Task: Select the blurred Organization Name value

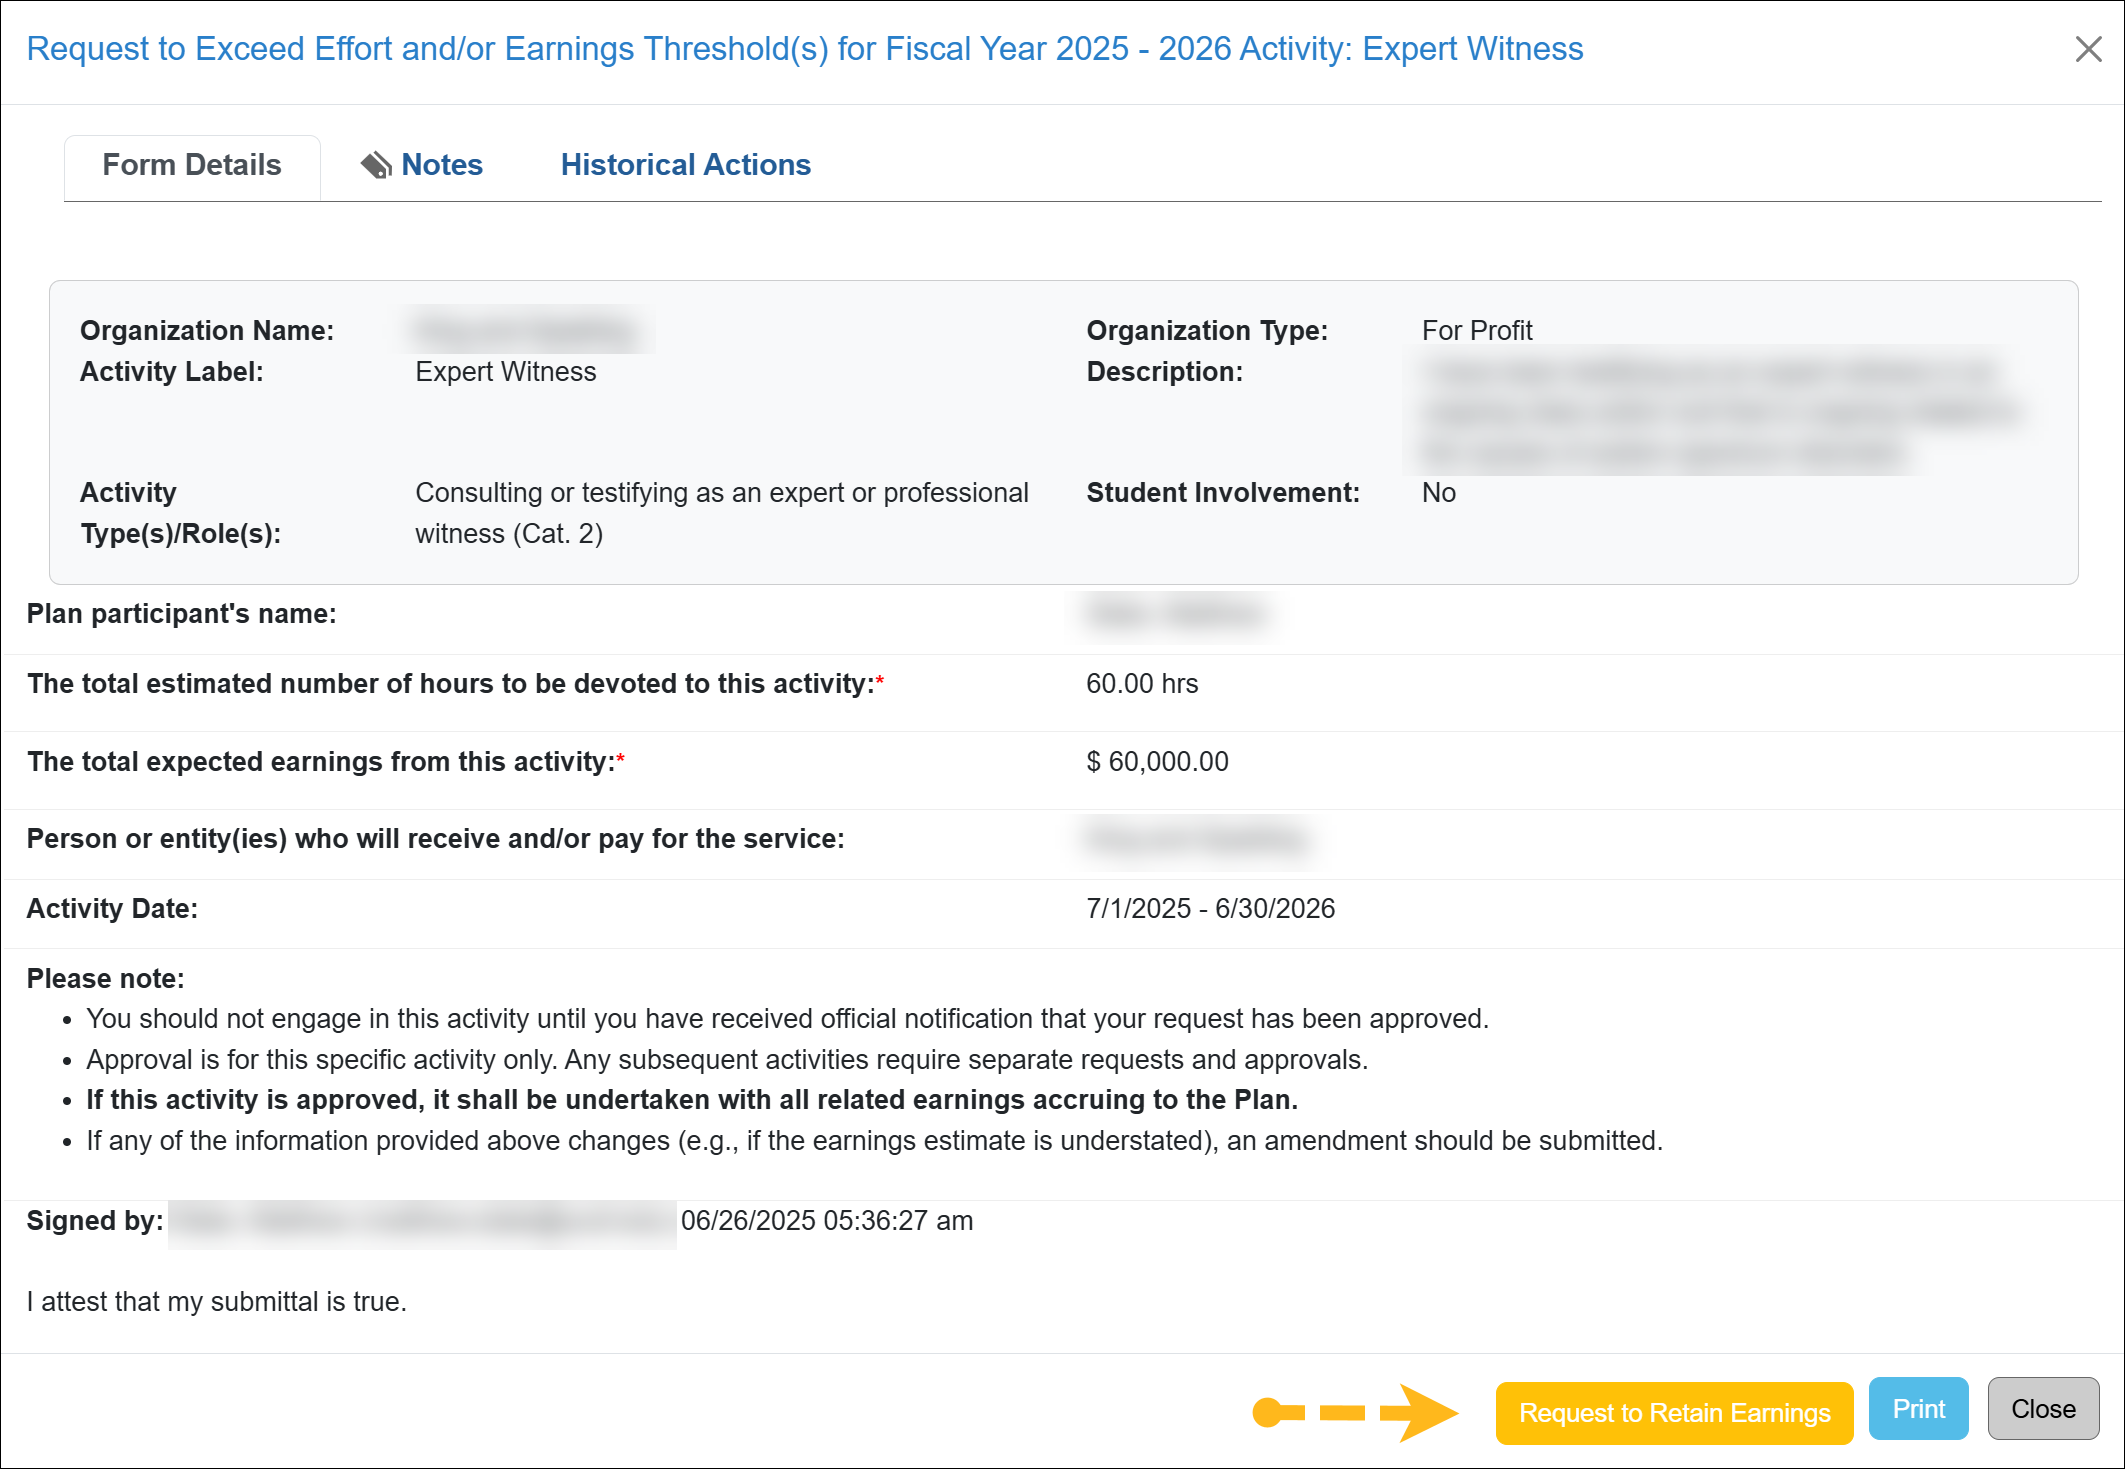Action: click(x=527, y=330)
